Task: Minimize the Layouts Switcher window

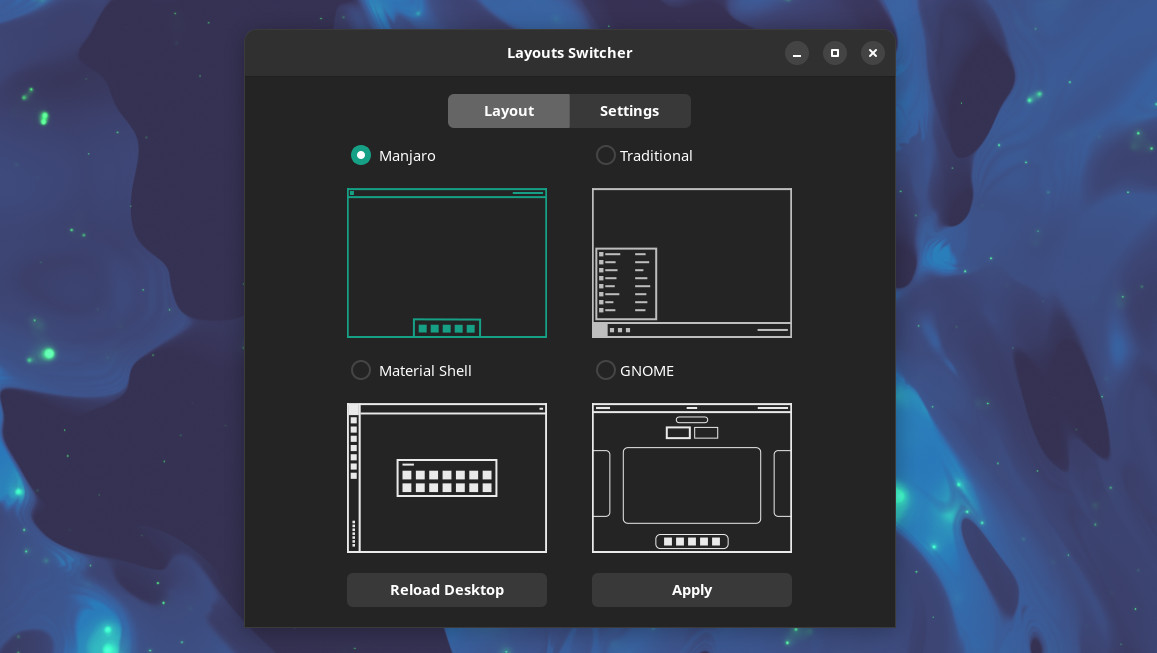Action: (x=797, y=53)
